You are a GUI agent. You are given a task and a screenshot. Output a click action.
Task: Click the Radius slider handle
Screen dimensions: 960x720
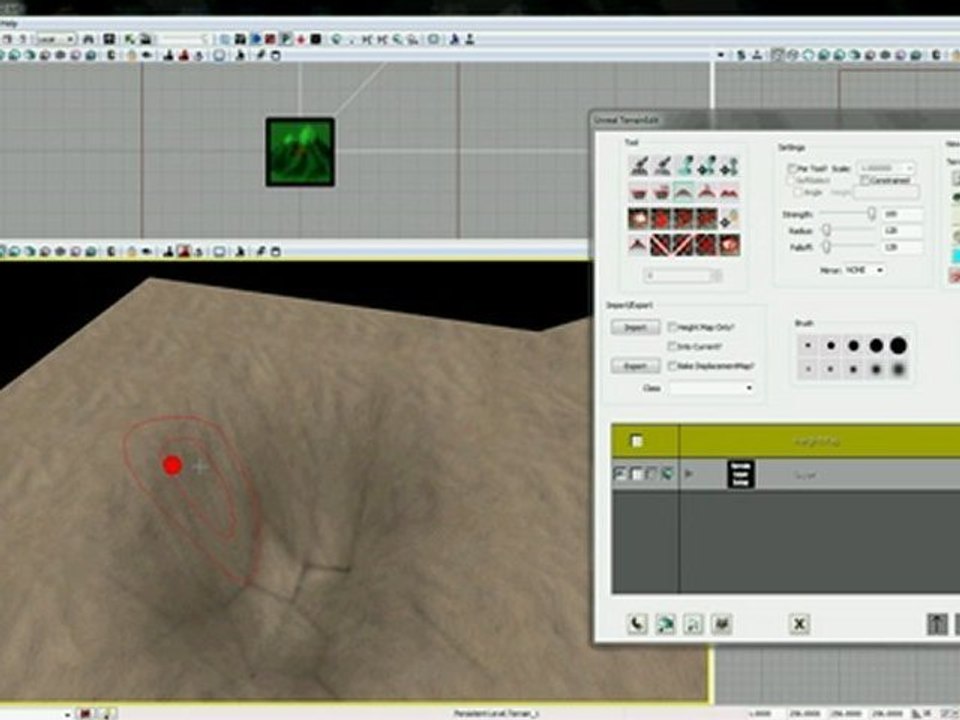click(x=827, y=230)
